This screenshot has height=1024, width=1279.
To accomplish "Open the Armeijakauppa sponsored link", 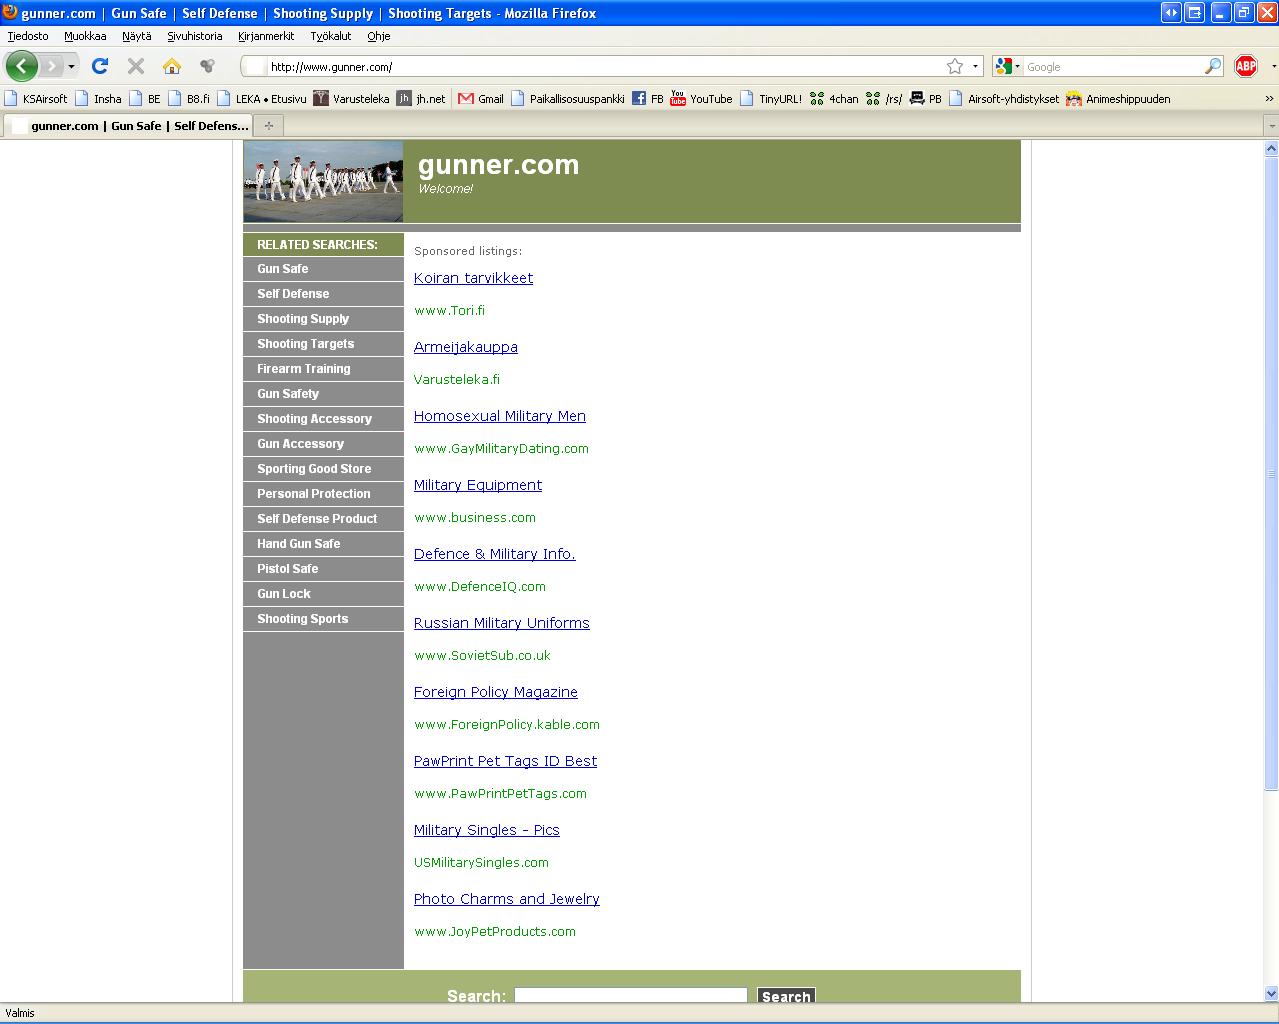I will click(x=466, y=347).
